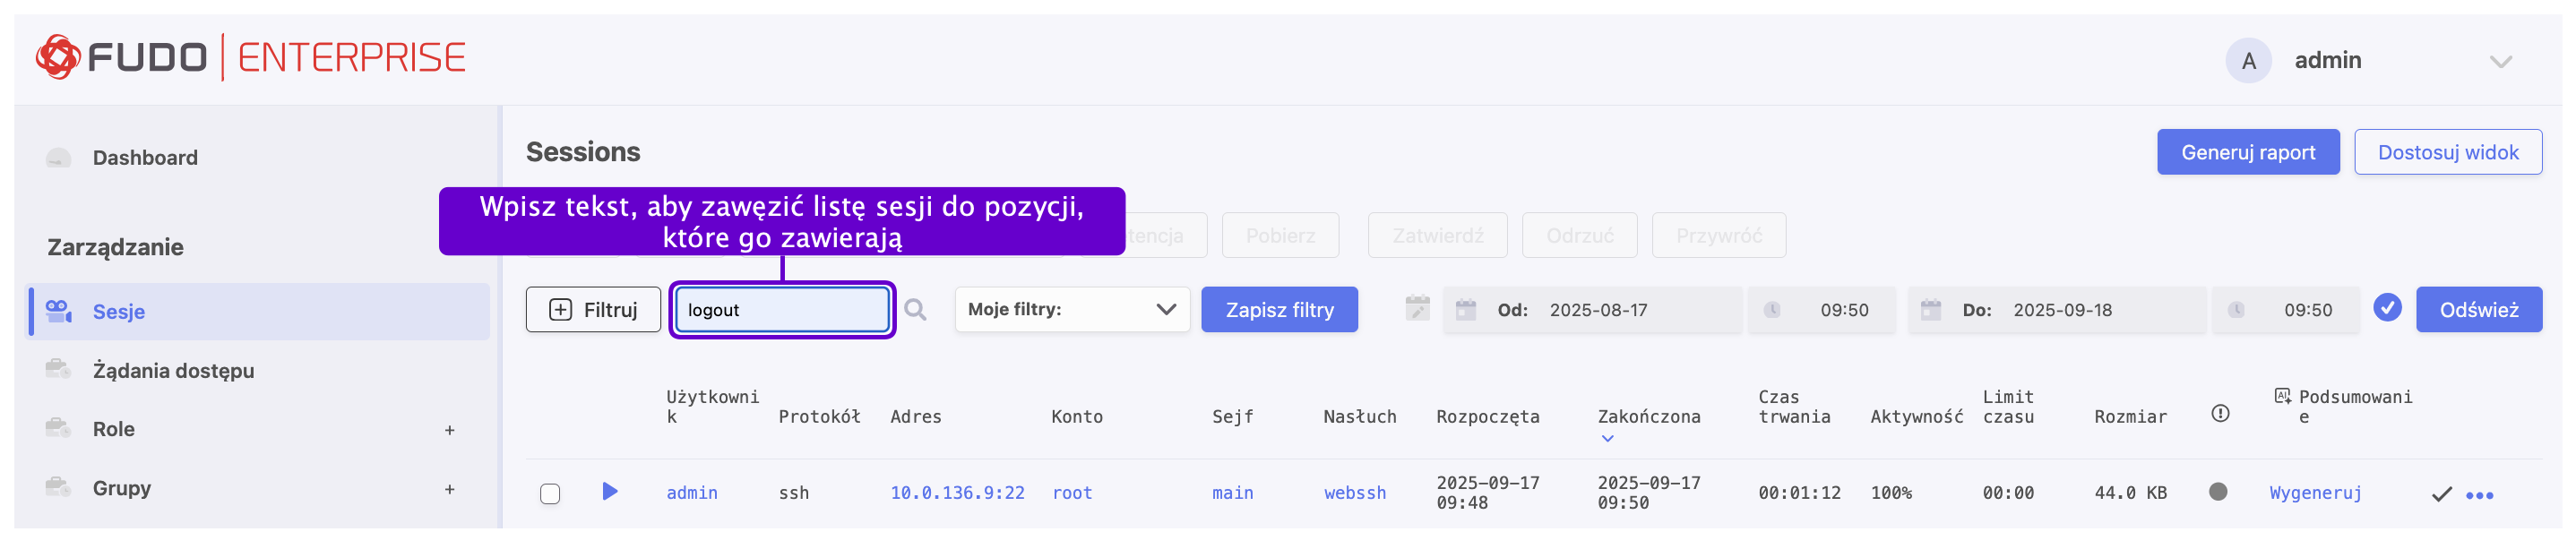2576x549 pixels.
Task: Tick the checkbox for the admin session
Action: (550, 493)
